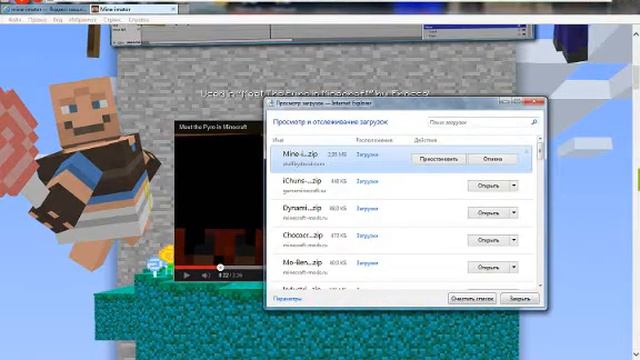Play the Meet the Pyro video
The image size is (640, 360).
pyautogui.click(x=187, y=276)
